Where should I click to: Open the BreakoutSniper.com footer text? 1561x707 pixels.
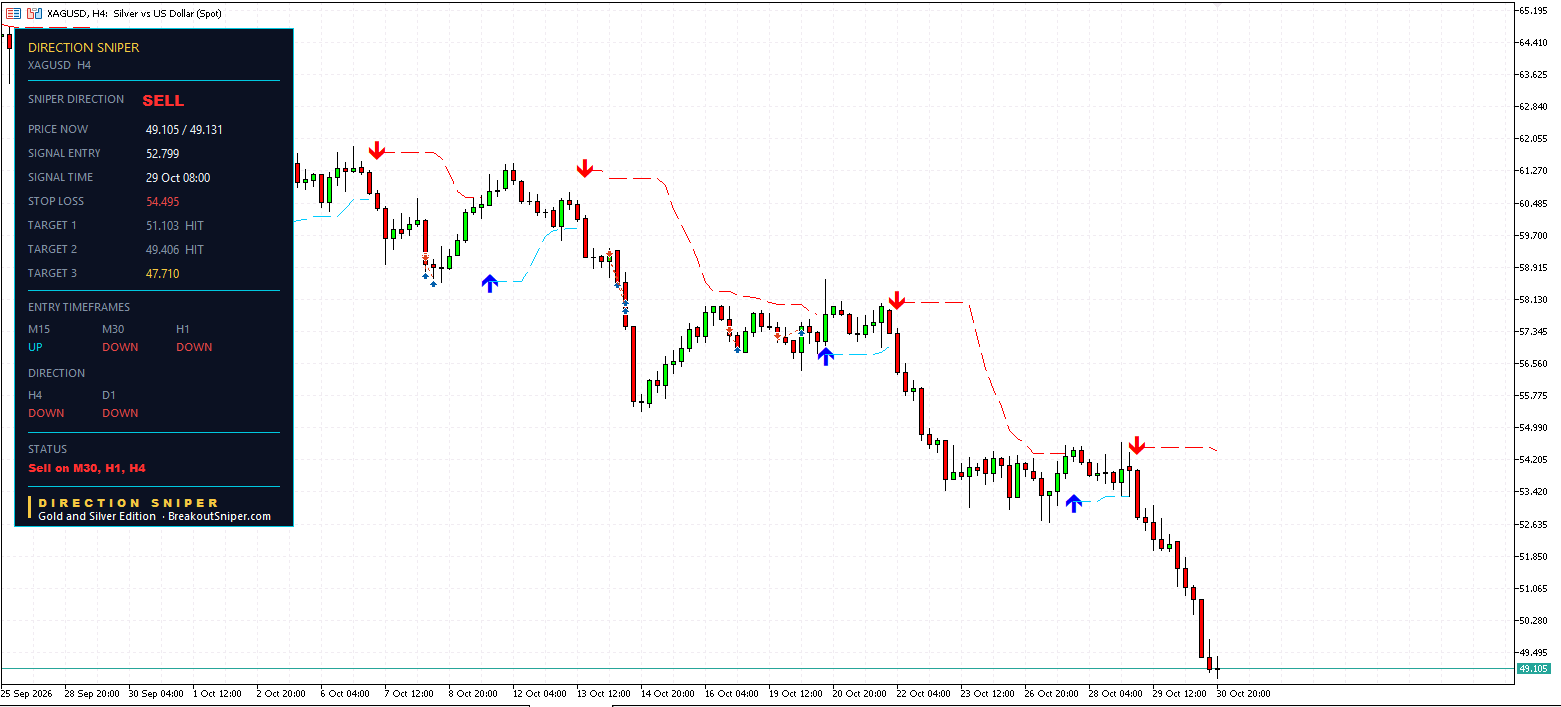[x=219, y=516]
